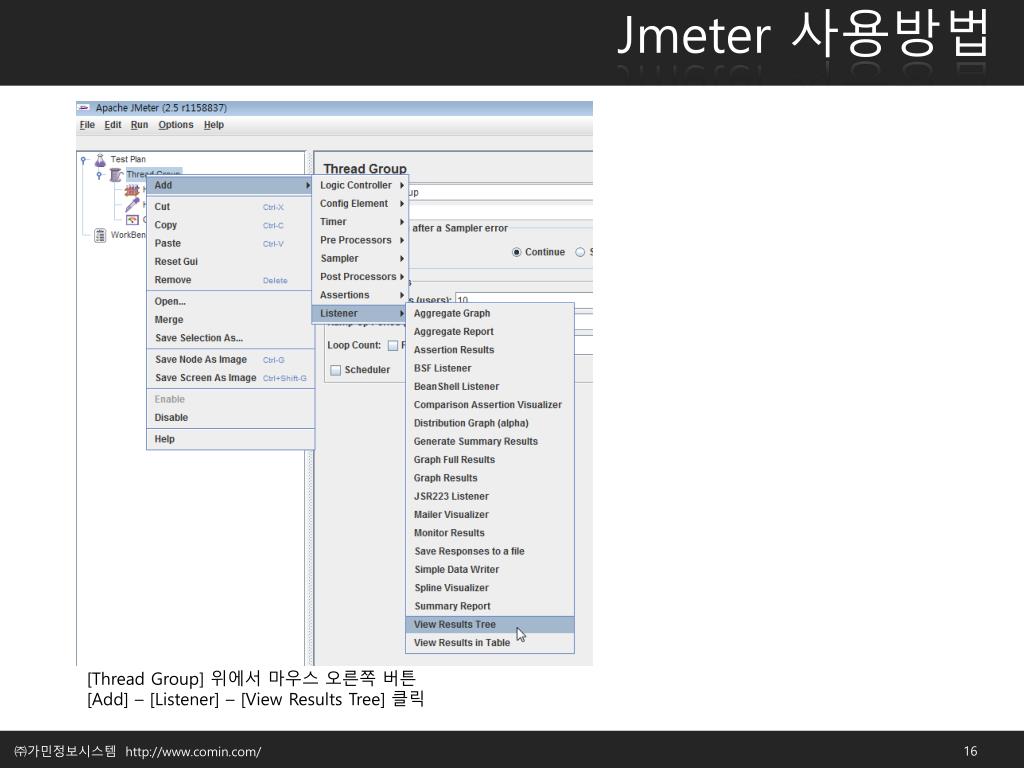This screenshot has width=1024, height=768.
Task: Choose Help in the context menu
Action: 230,440
